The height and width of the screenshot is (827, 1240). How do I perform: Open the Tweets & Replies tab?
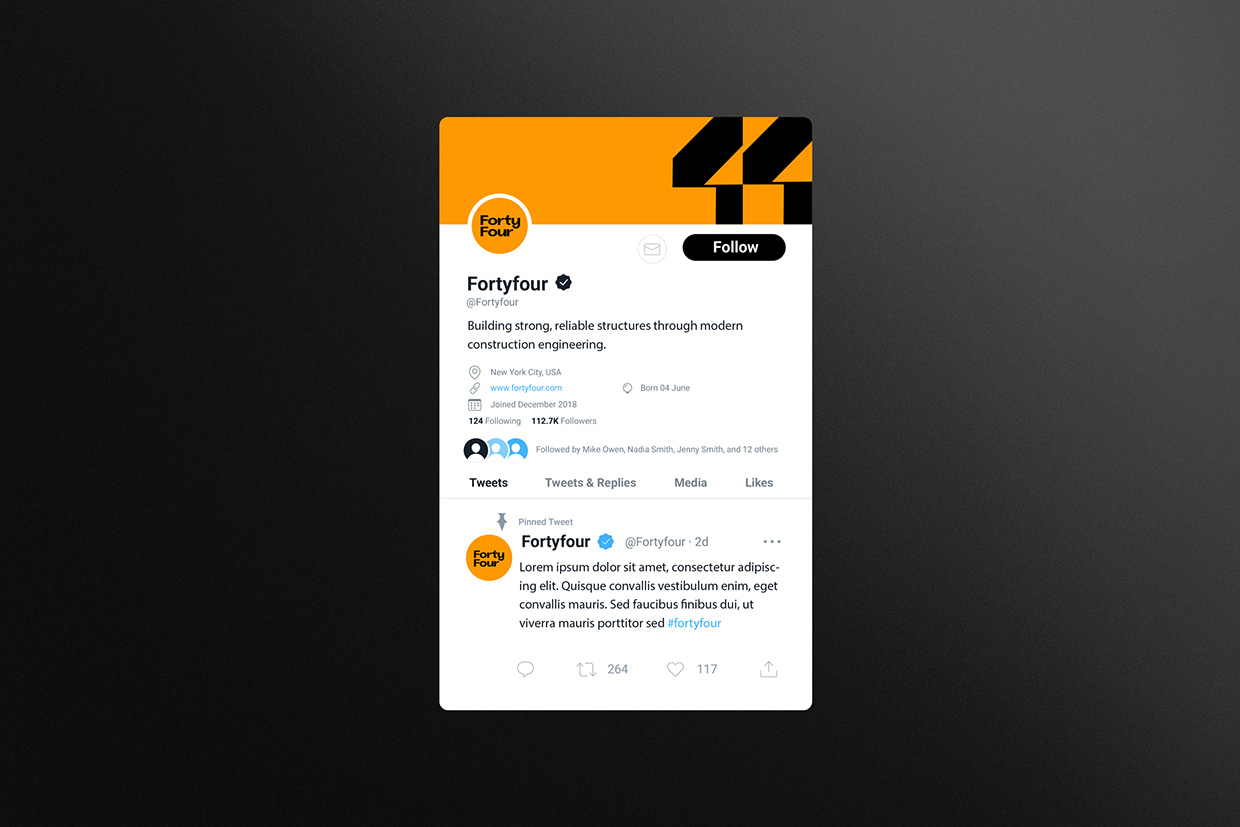tap(590, 482)
